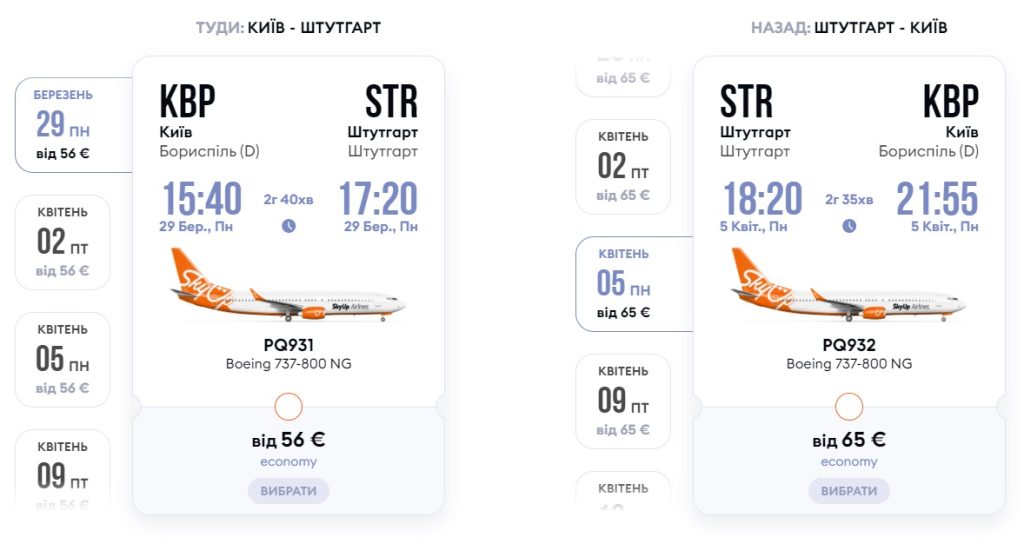Viewport: 1024px width, 557px height.
Task: Click the ТУДИ: КИЇВ - ШТУТГАРТ heading
Action: [x=288, y=28]
